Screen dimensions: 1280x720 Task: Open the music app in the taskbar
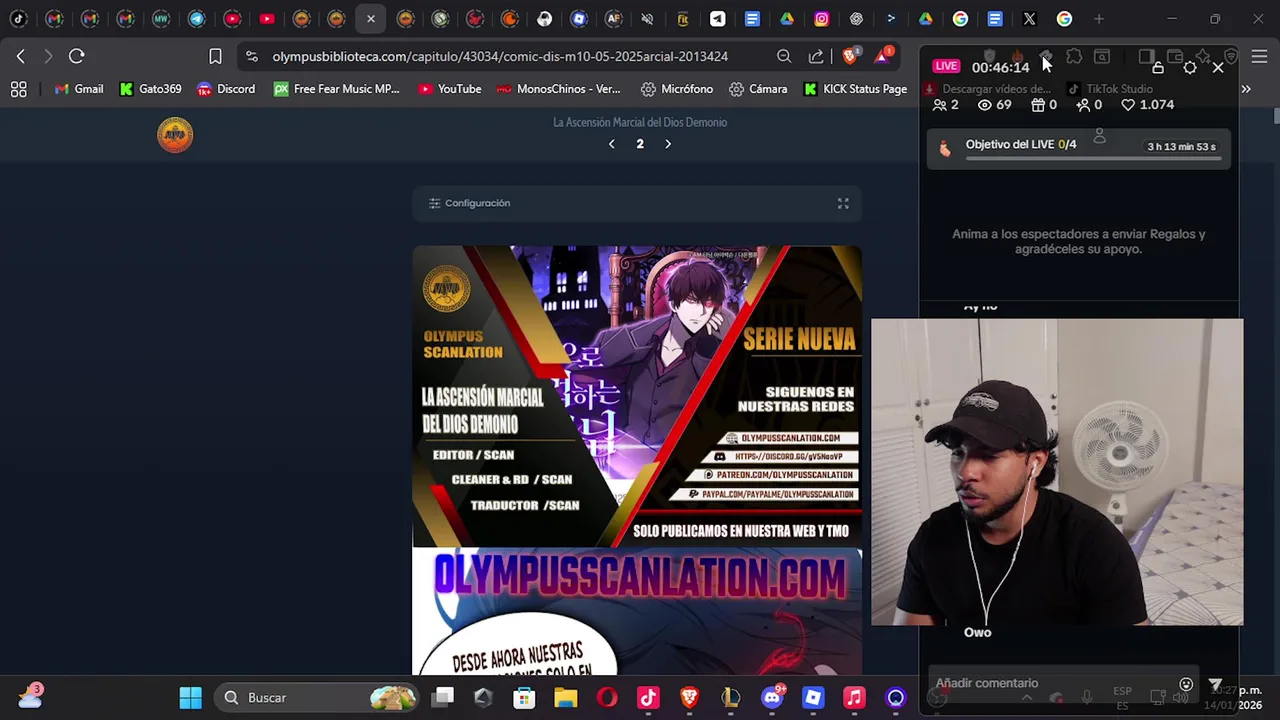[x=854, y=697]
